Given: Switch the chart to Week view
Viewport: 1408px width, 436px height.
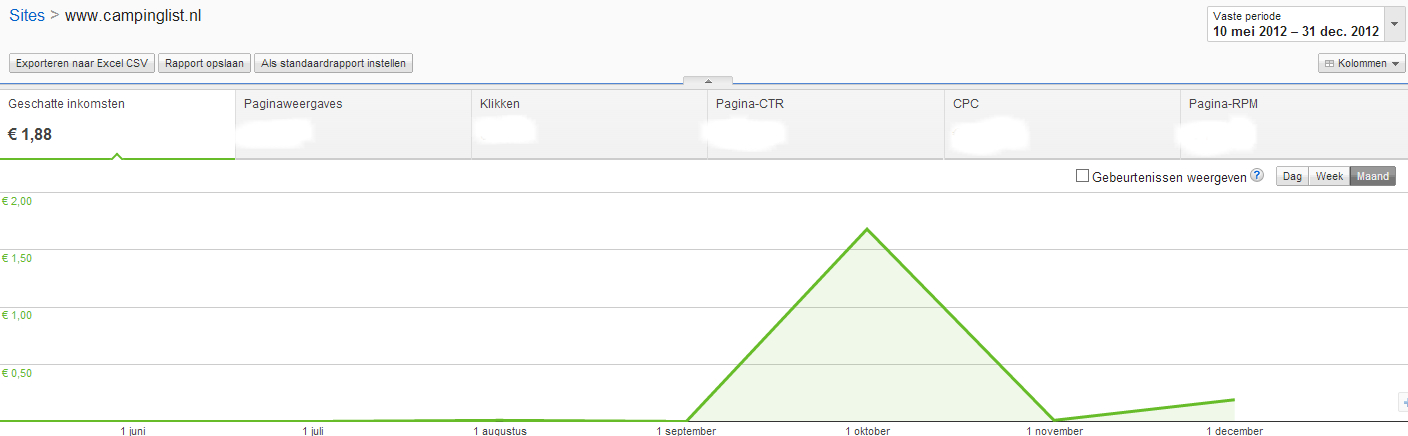Looking at the screenshot, I should 1329,176.
